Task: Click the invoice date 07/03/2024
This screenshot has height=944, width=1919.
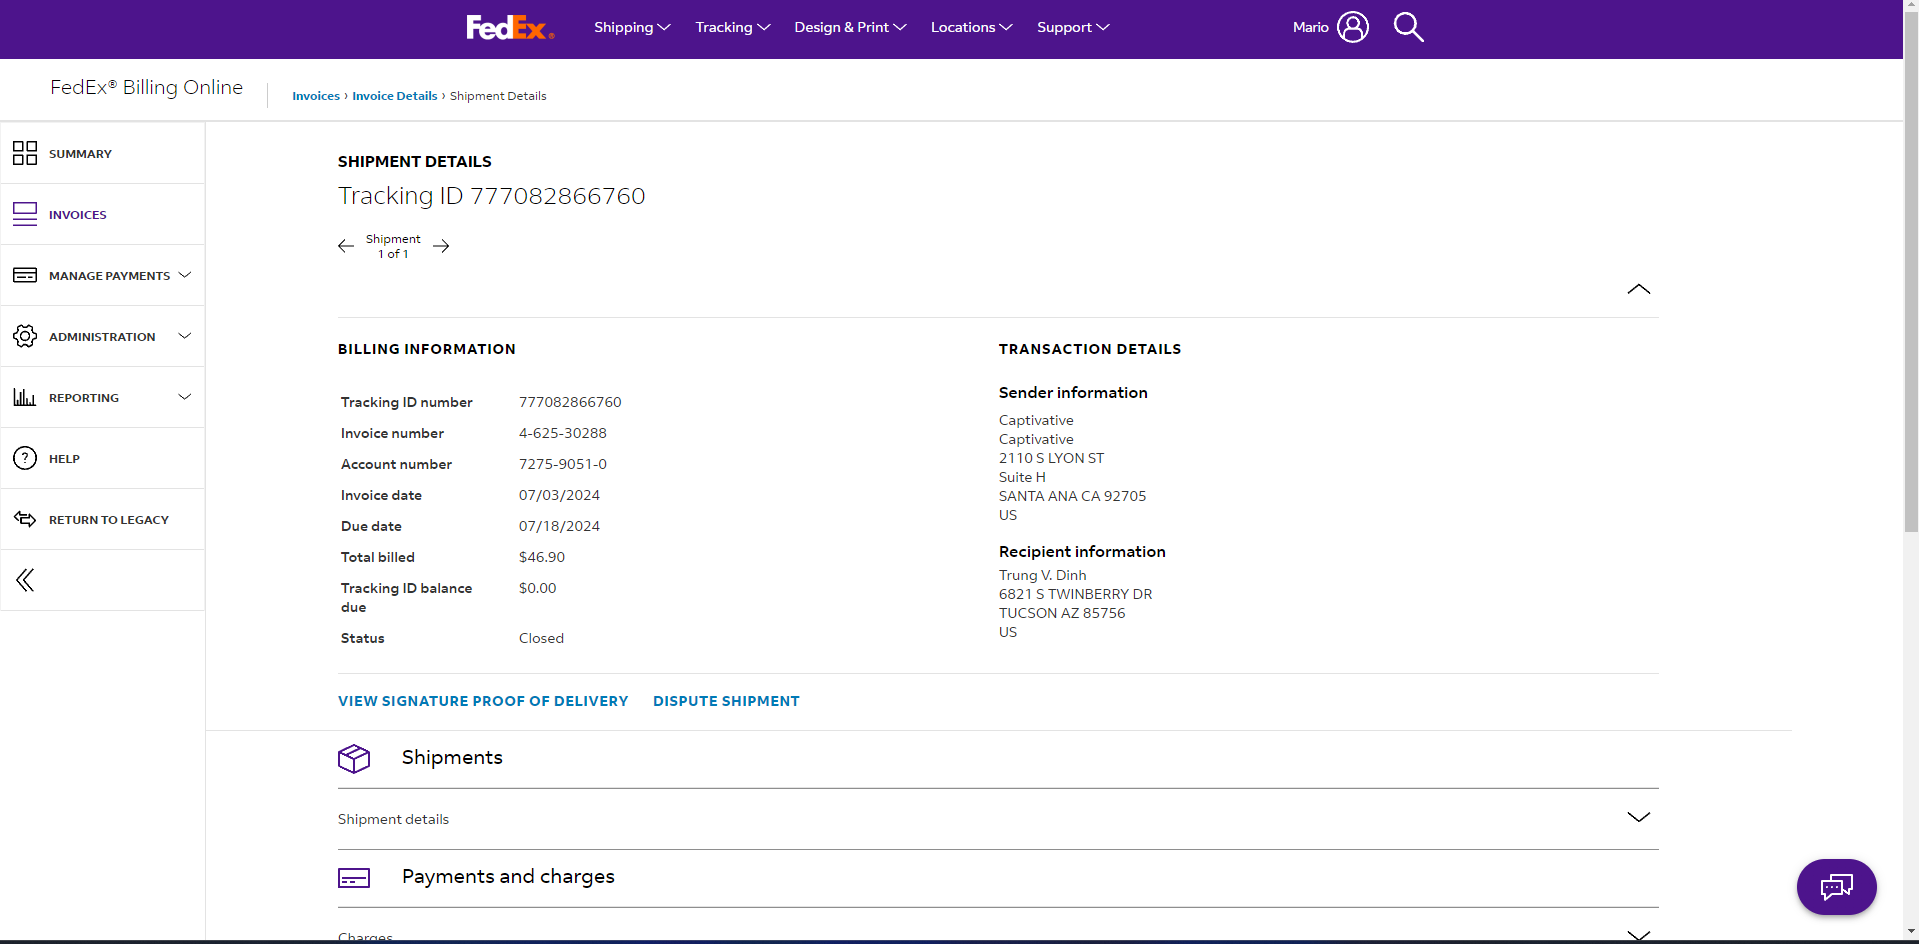Action: 559,495
